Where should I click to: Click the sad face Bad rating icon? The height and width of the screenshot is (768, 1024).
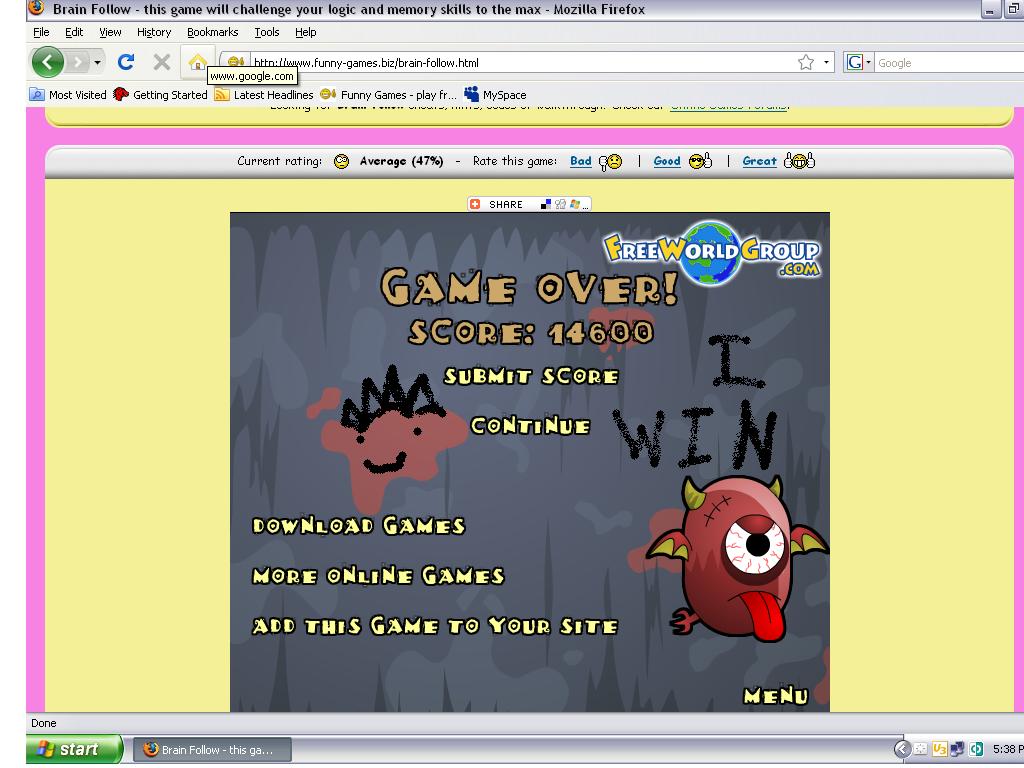point(611,161)
